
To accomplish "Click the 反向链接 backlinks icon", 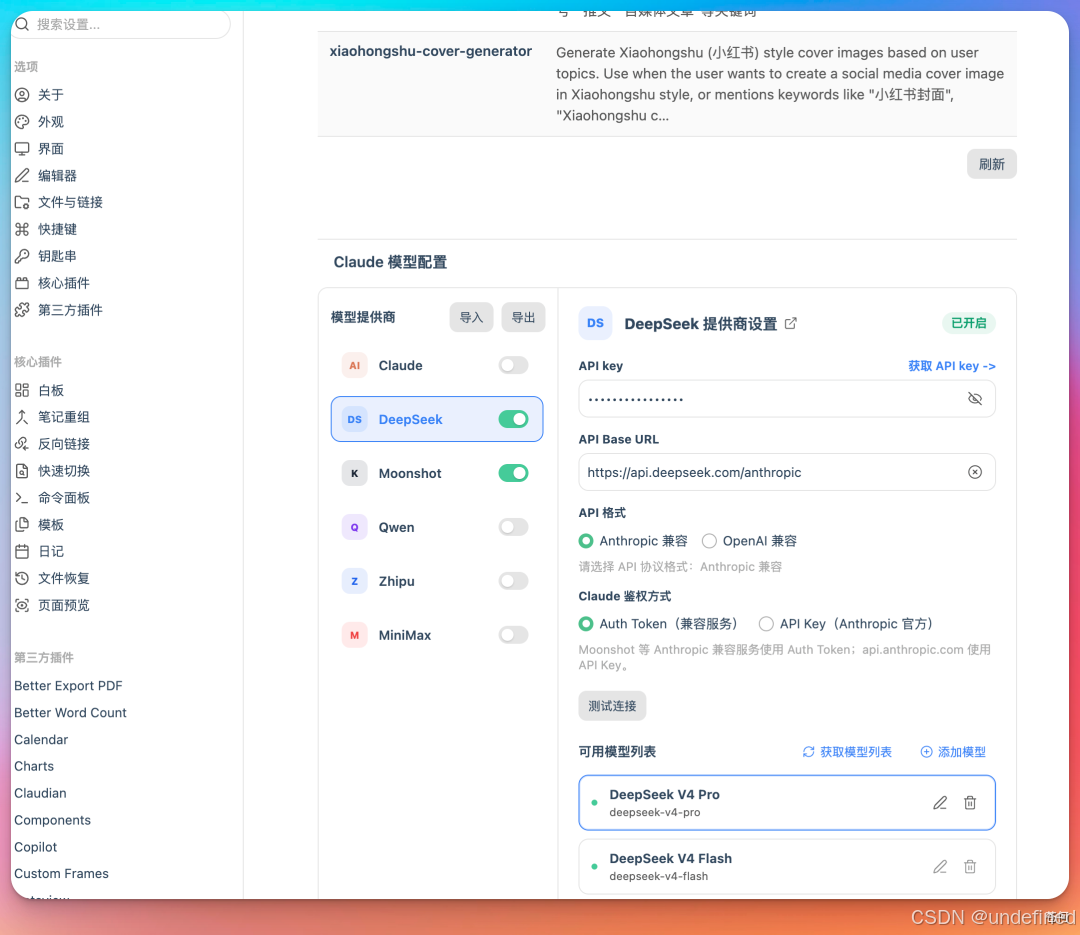I will pos(22,444).
